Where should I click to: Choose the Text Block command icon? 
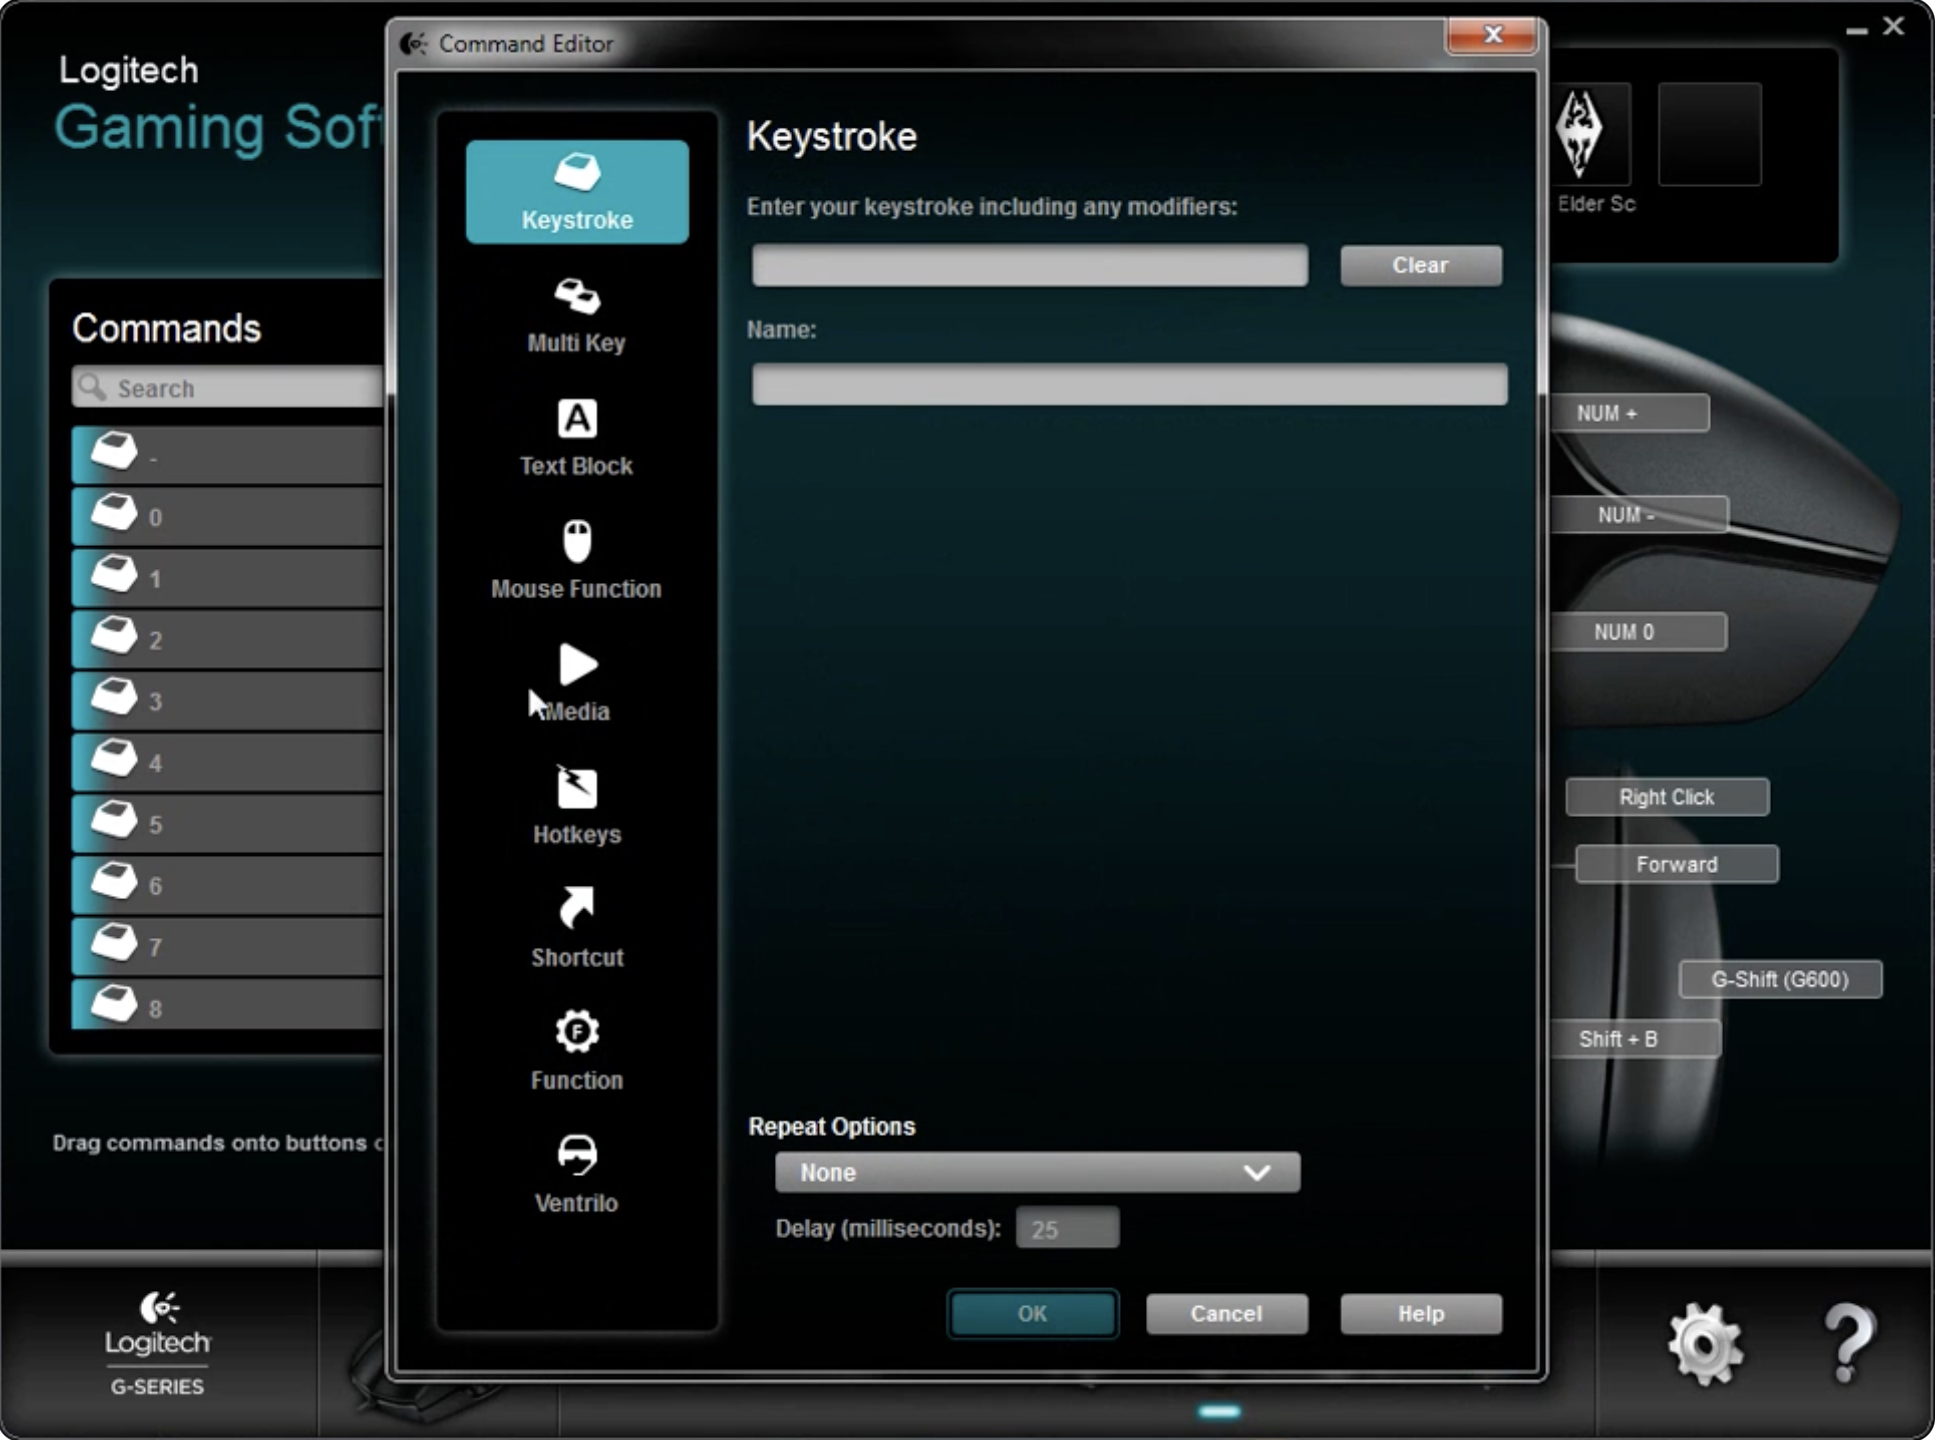tap(577, 438)
